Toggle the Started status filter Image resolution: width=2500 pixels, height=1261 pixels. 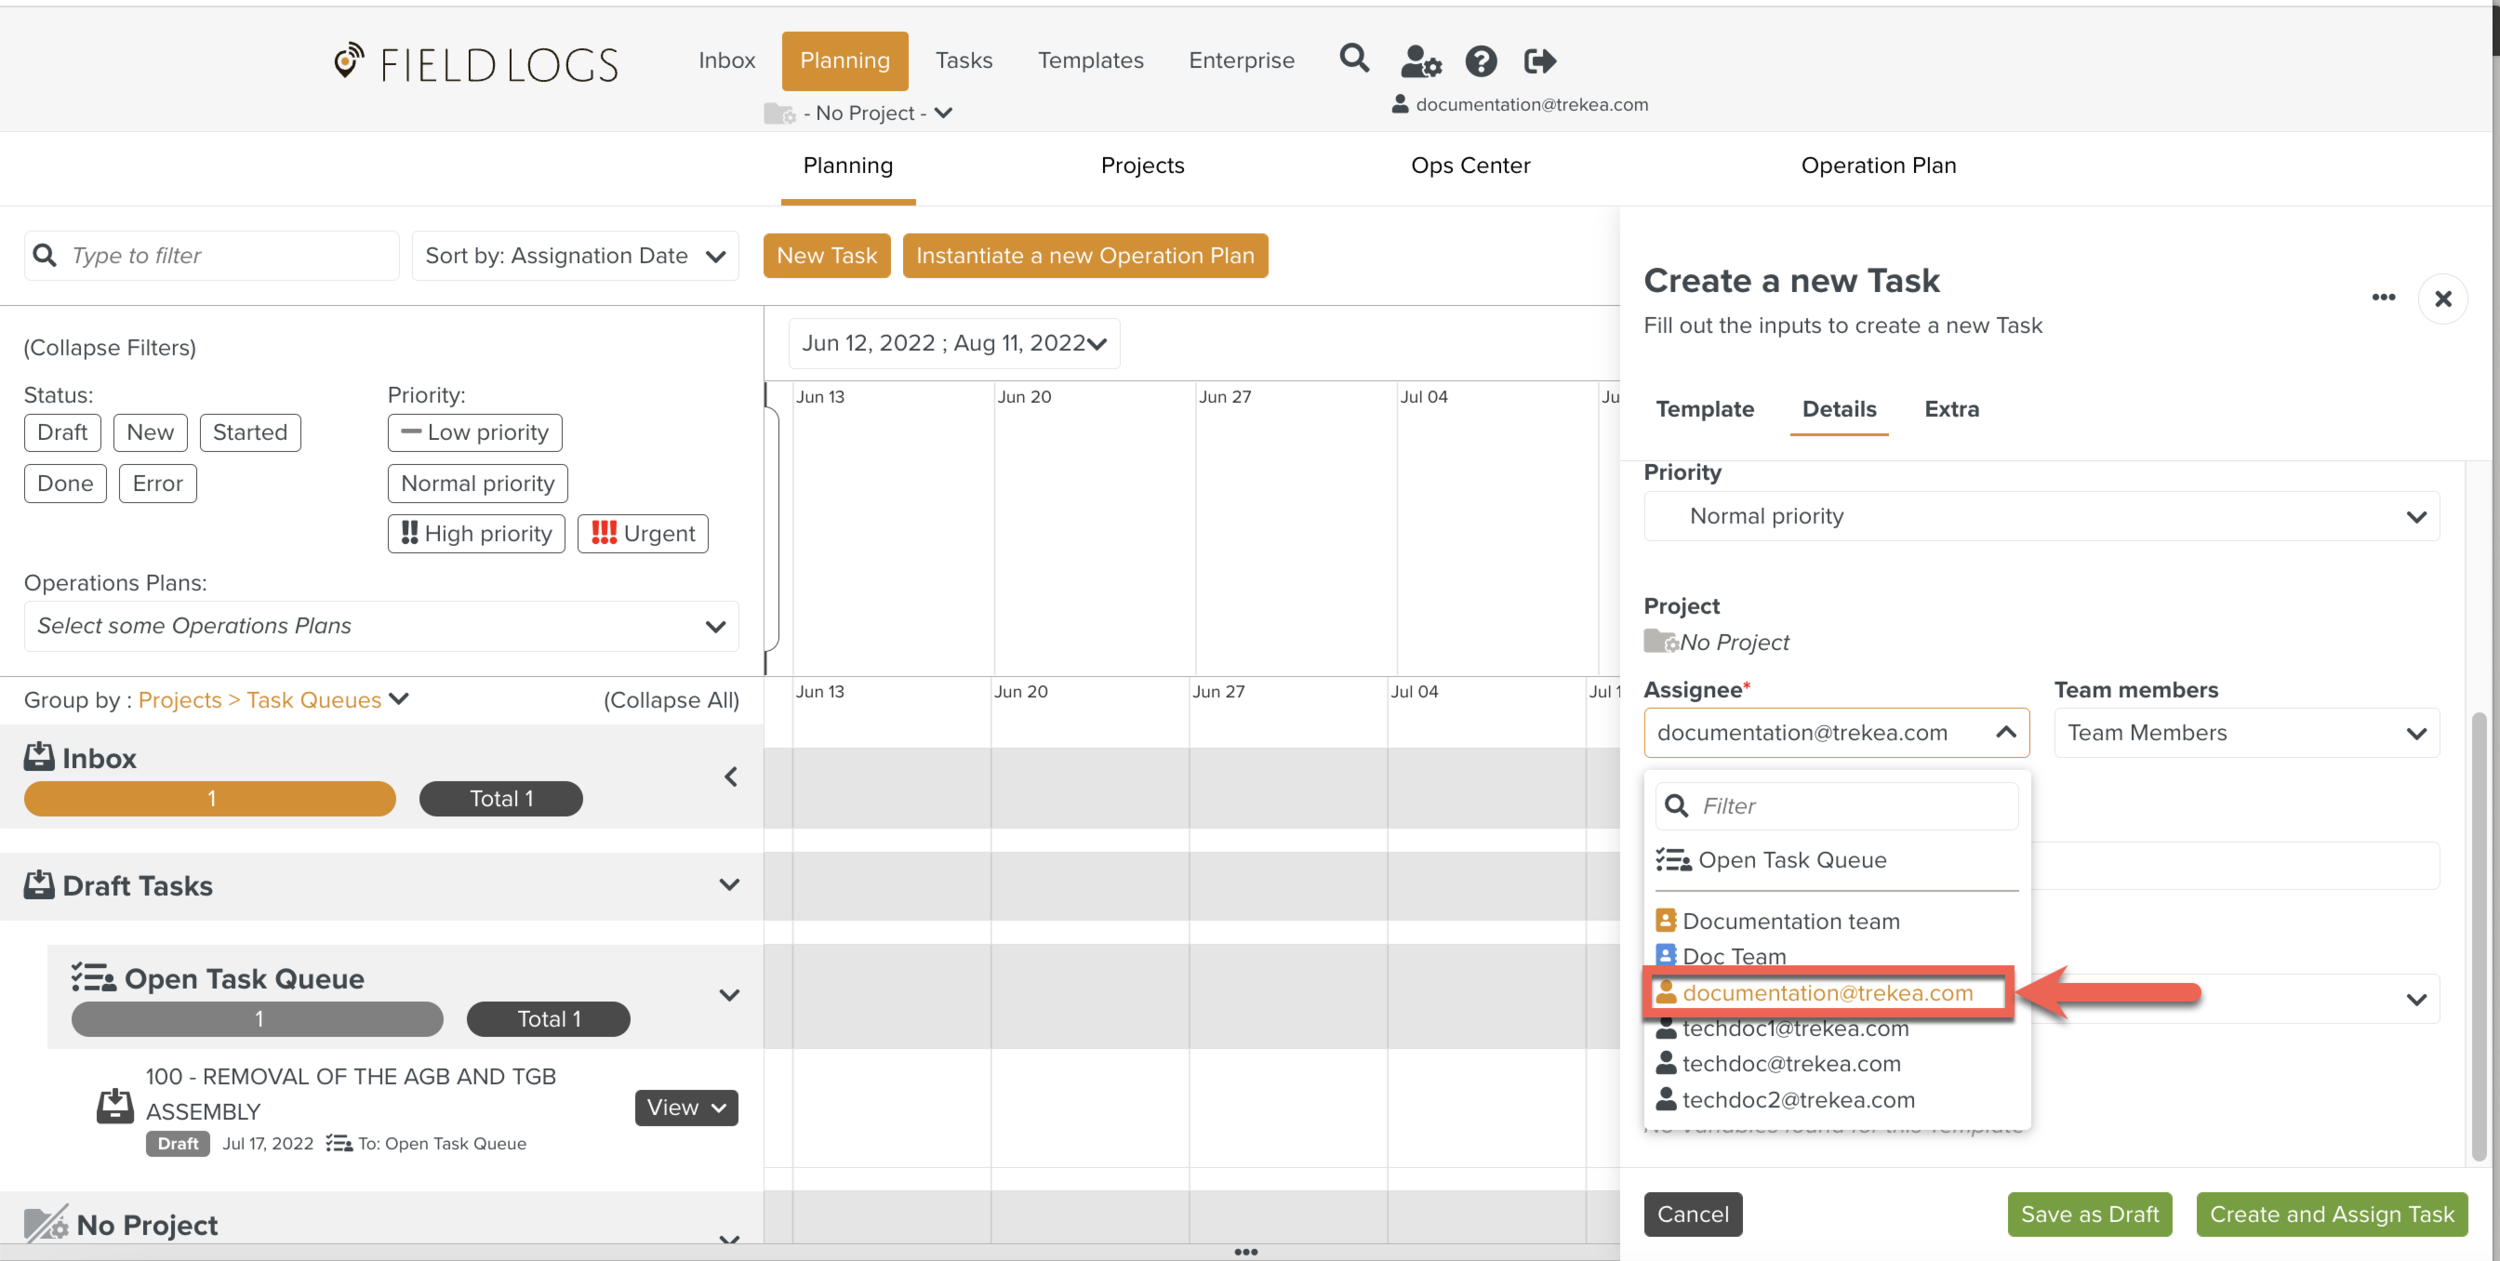(x=250, y=432)
